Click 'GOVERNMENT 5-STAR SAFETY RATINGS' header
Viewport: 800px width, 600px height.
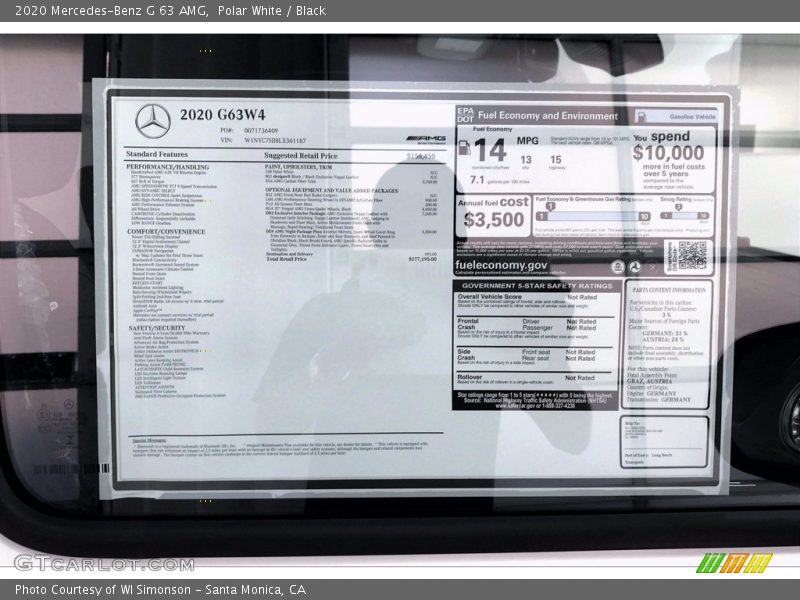pos(537,286)
